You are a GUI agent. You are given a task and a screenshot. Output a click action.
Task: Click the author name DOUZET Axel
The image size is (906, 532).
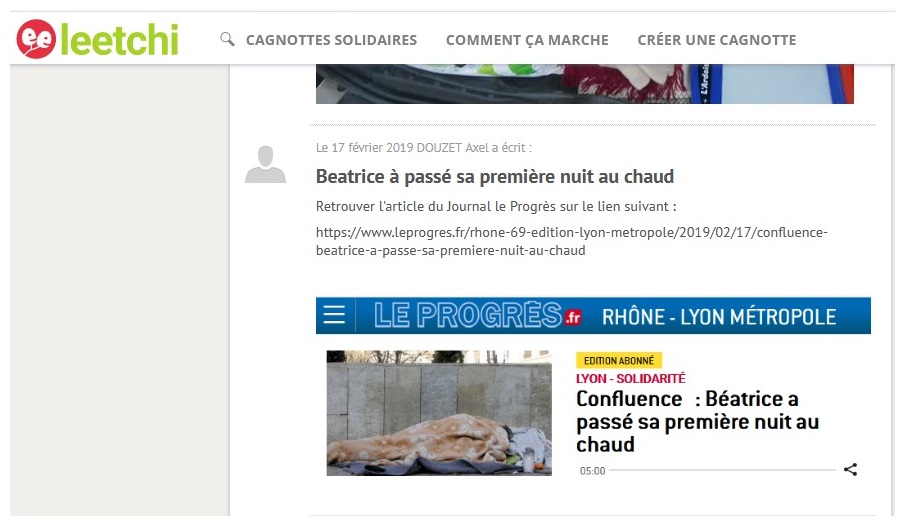(467, 147)
